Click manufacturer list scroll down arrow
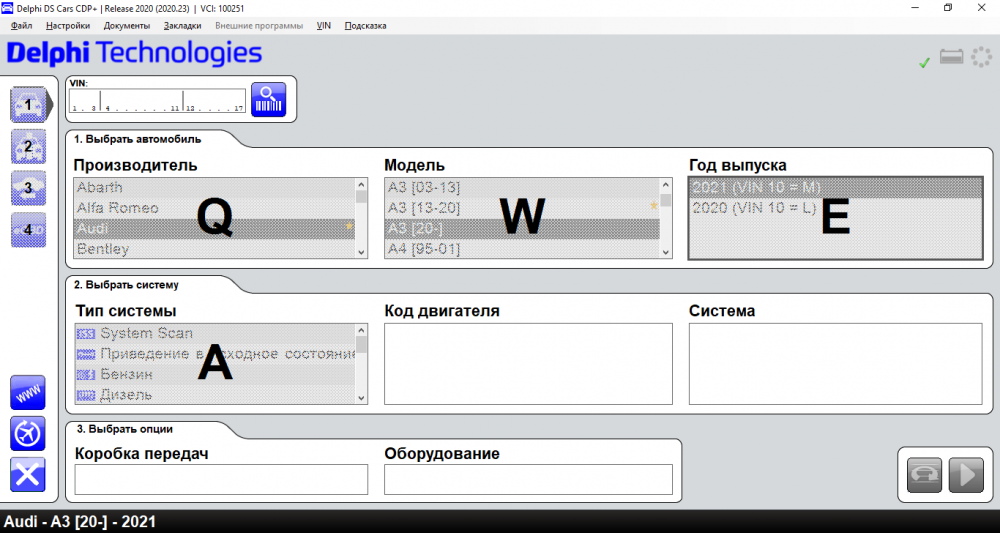Screen dimensions: 1000x533 (x=362, y=252)
